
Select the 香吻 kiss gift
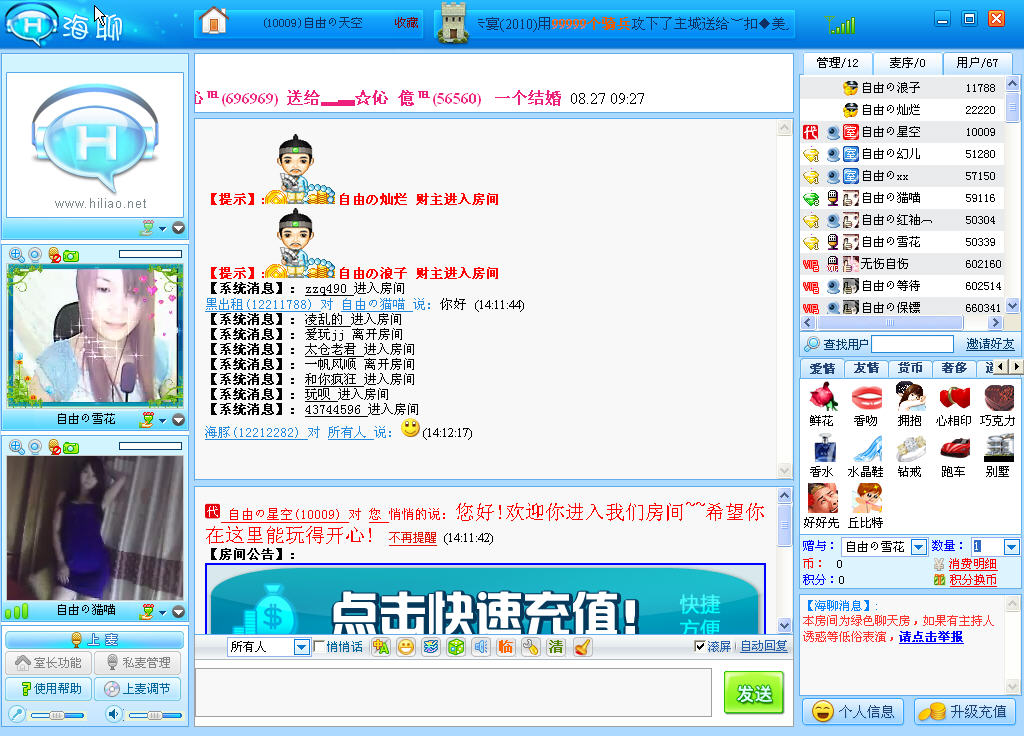tap(865, 405)
